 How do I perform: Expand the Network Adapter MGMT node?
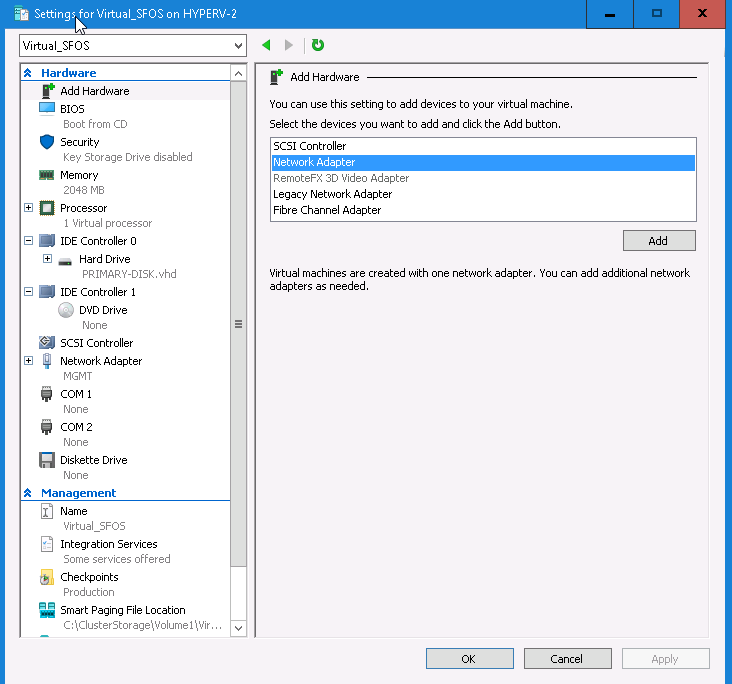tap(28, 361)
